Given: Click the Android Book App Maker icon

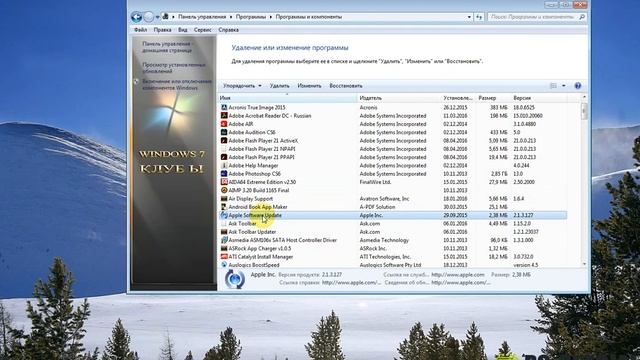Looking at the screenshot, I should (x=224, y=207).
